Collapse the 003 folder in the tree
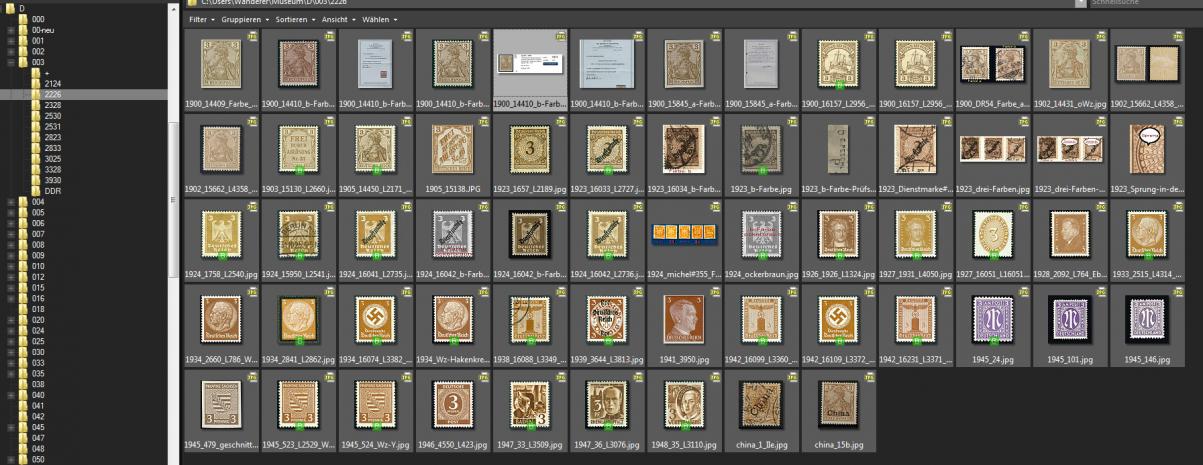The width and height of the screenshot is (1203, 465). tap(11, 61)
